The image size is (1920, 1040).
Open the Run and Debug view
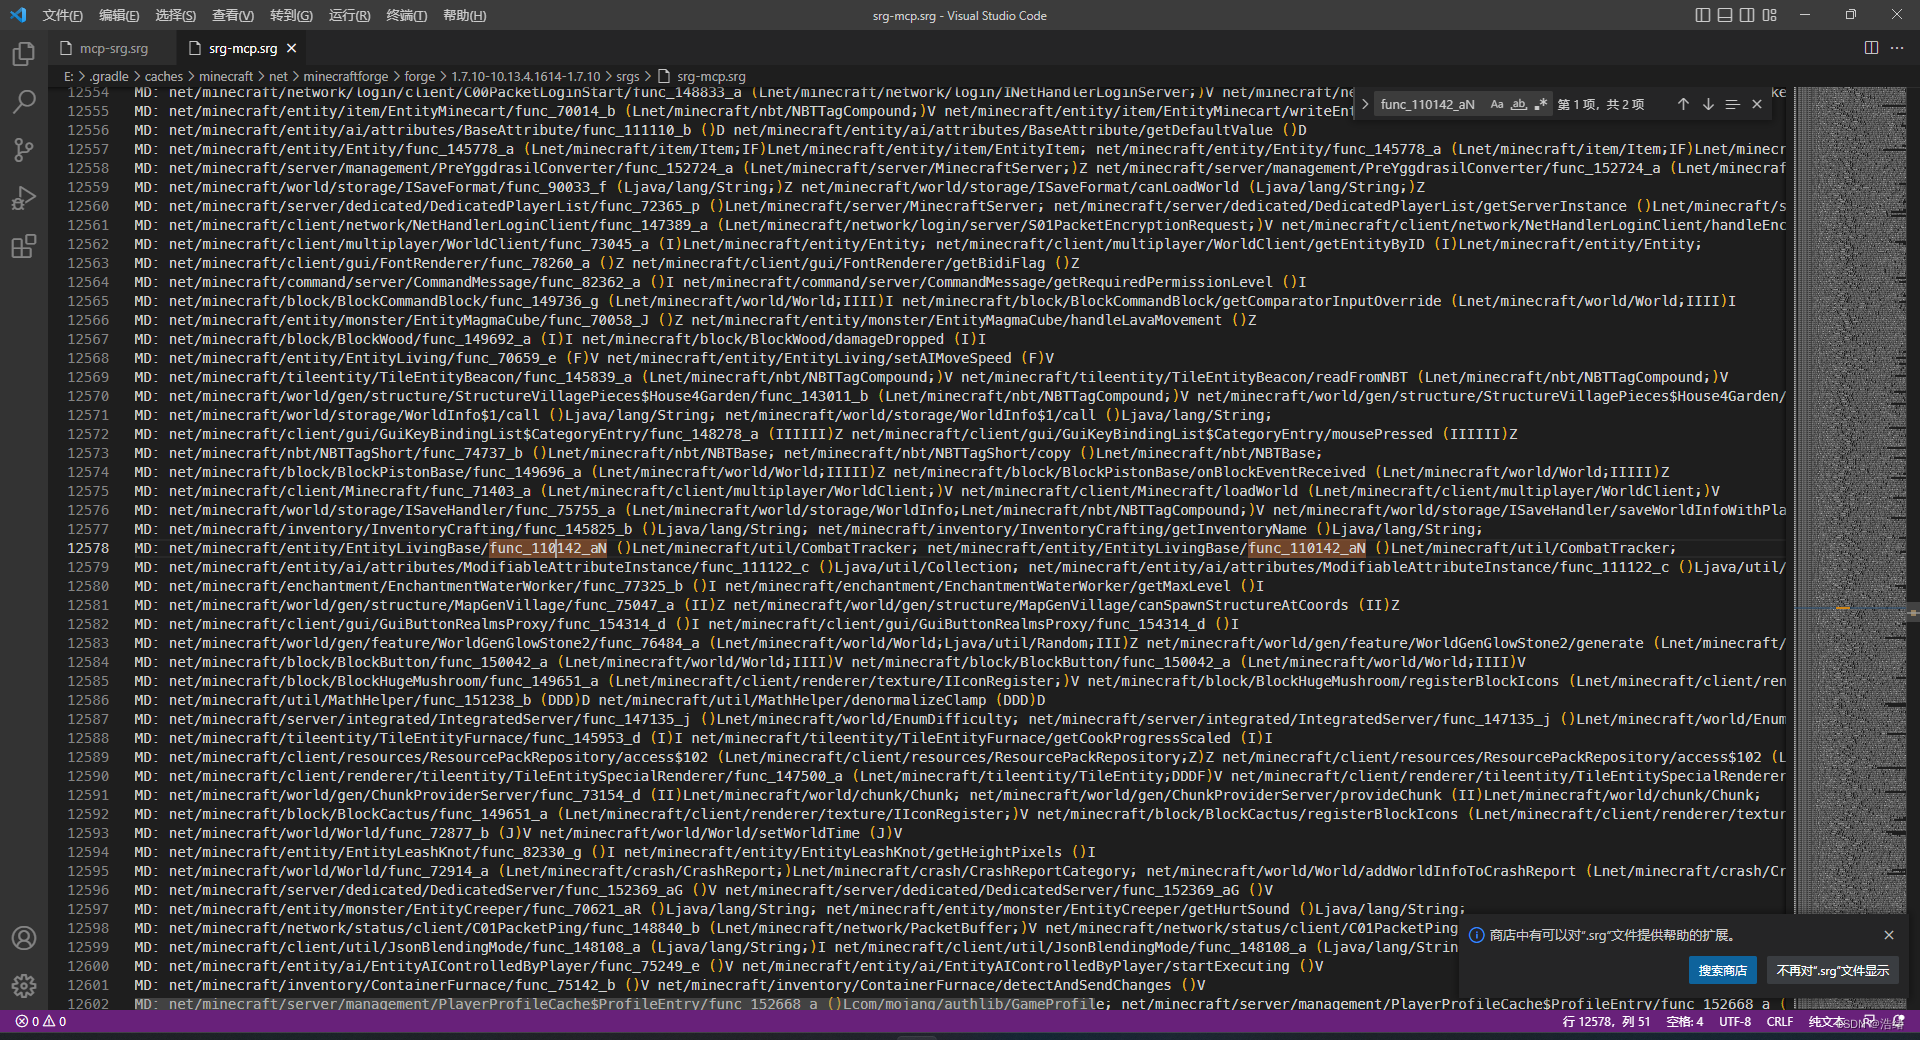[x=24, y=197]
